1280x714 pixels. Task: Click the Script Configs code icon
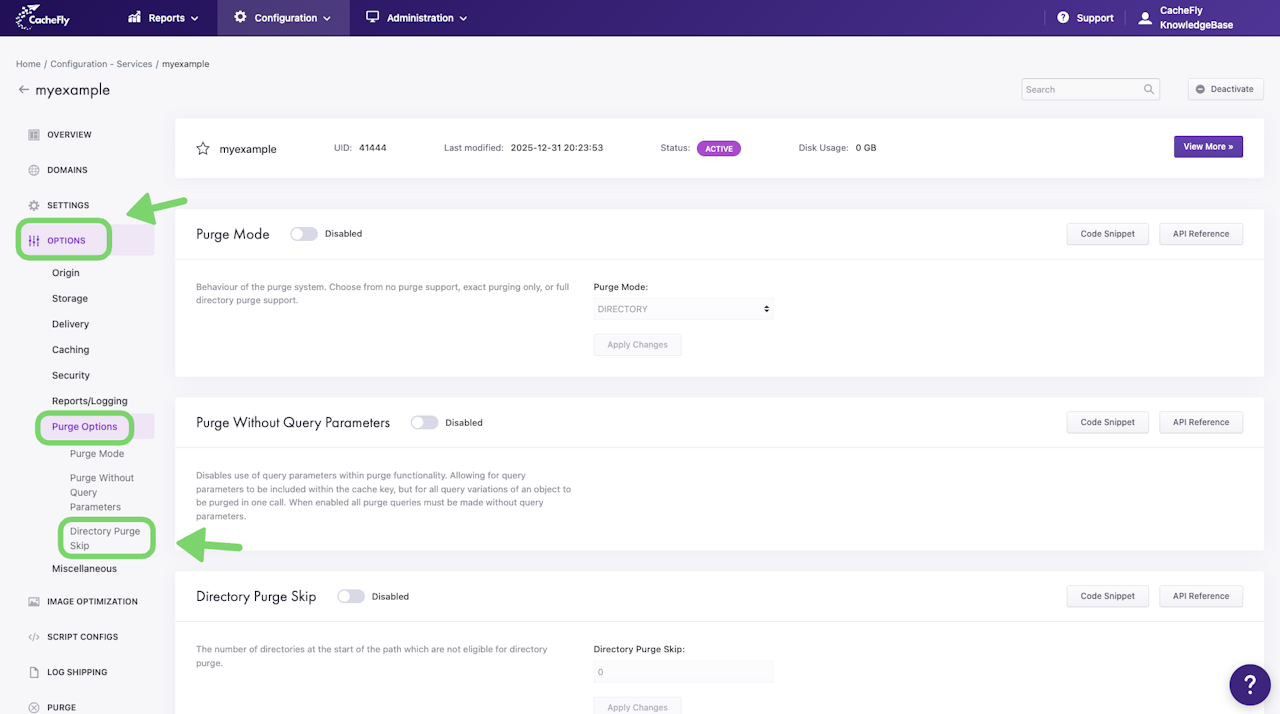[34, 637]
